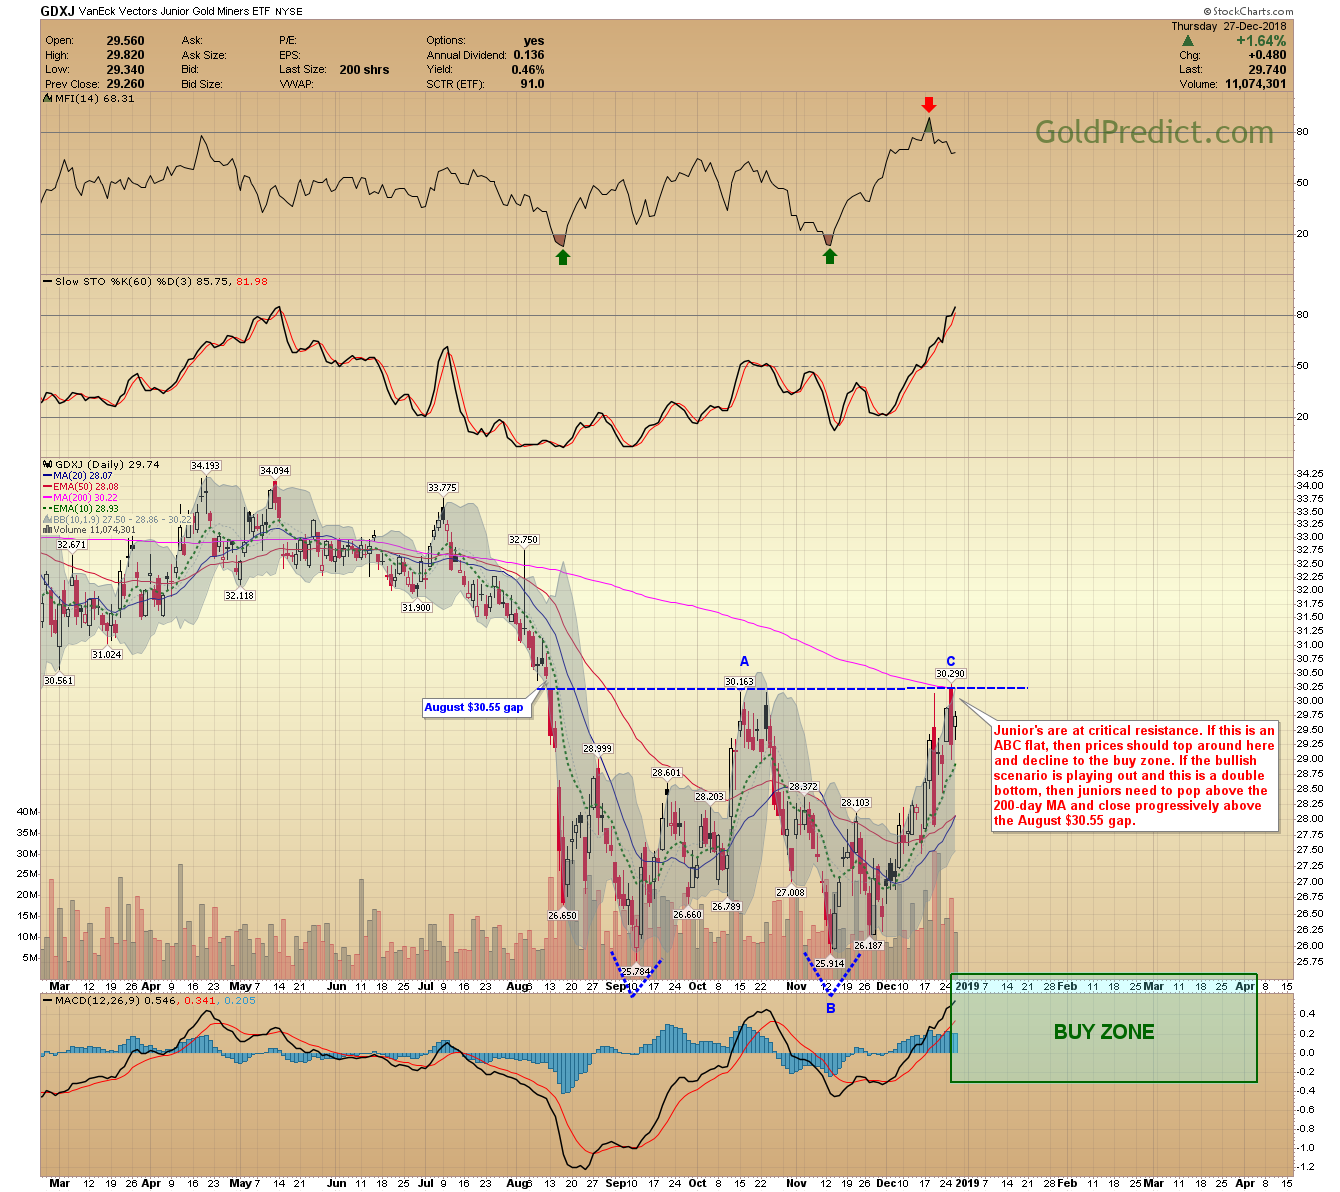Select the 25.784 September low label
1340x1192 pixels.
click(636, 971)
